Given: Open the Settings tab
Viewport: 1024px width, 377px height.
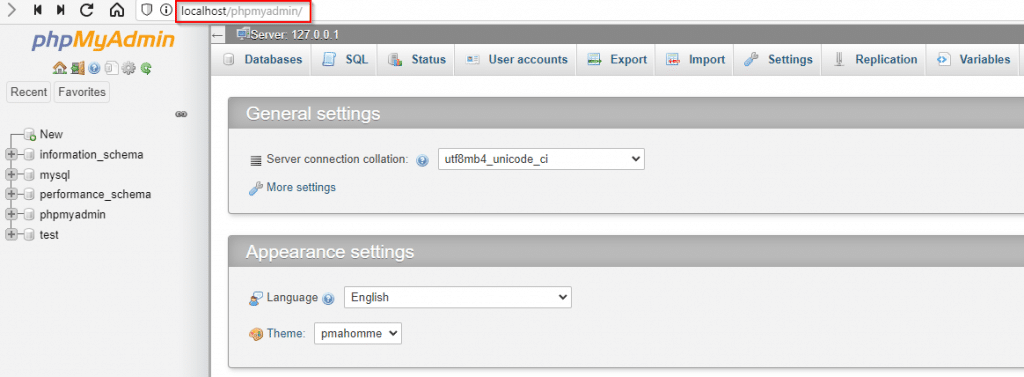Looking at the screenshot, I should pyautogui.click(x=778, y=59).
